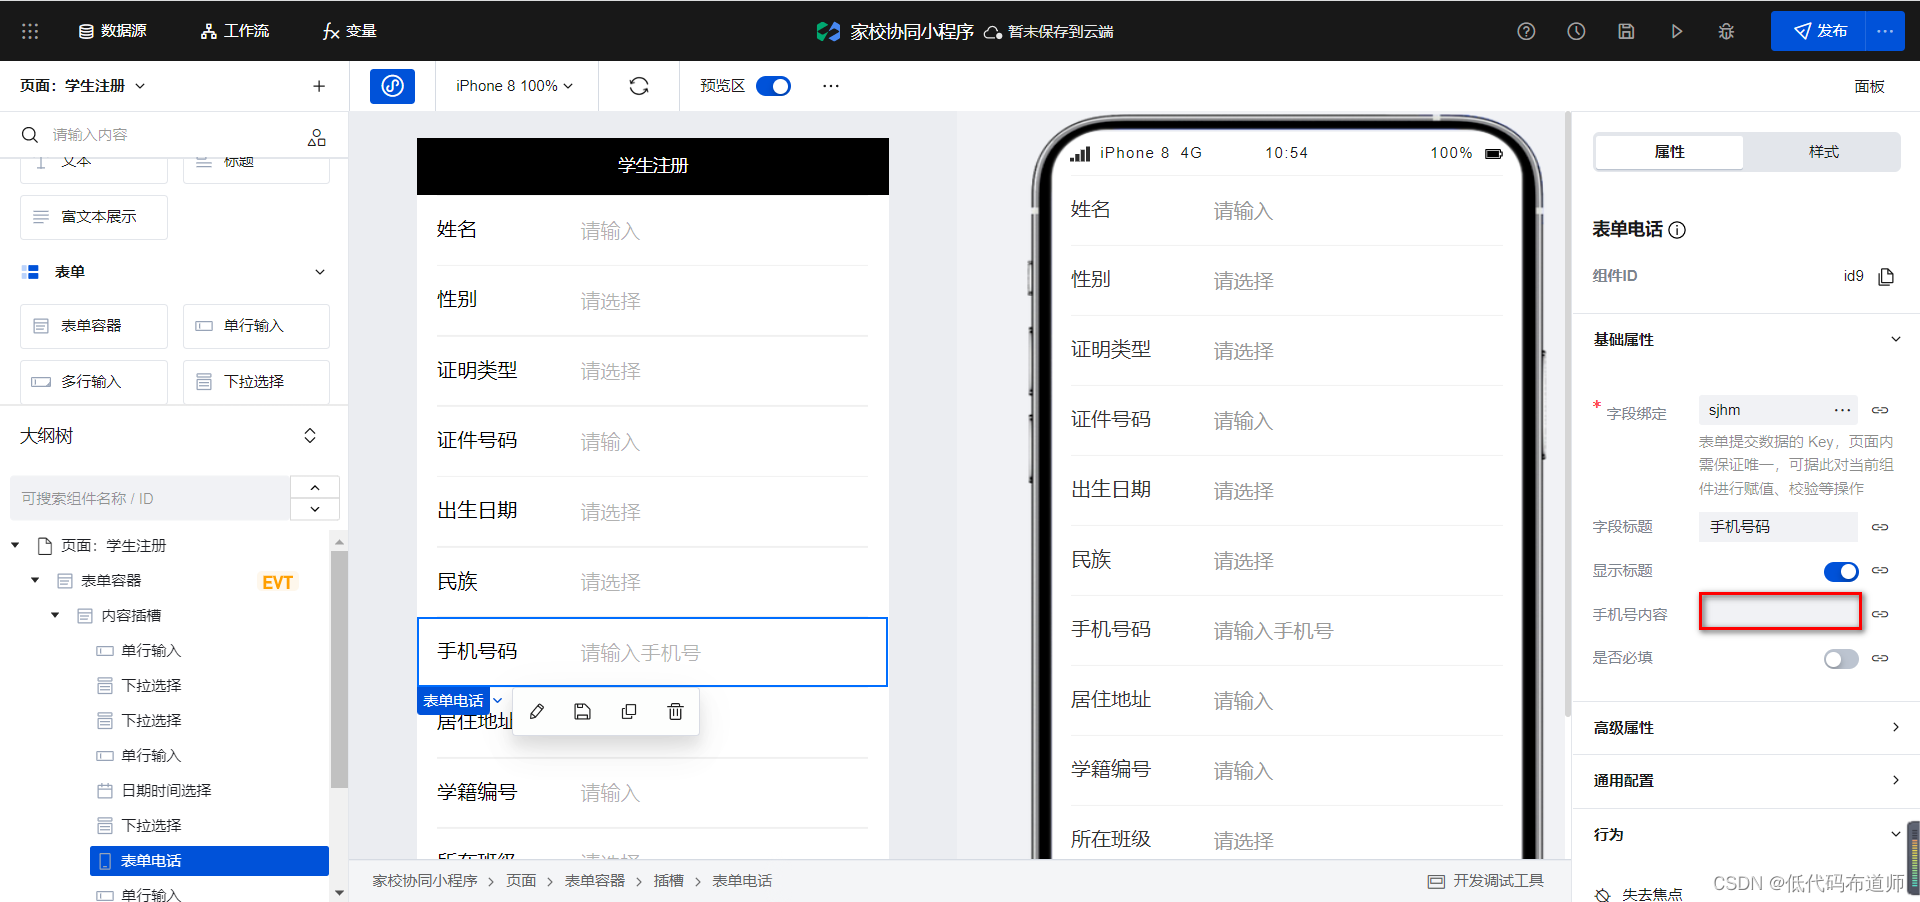Open the 工作流 workflow menu
Image resolution: width=1920 pixels, height=902 pixels.
point(235,31)
